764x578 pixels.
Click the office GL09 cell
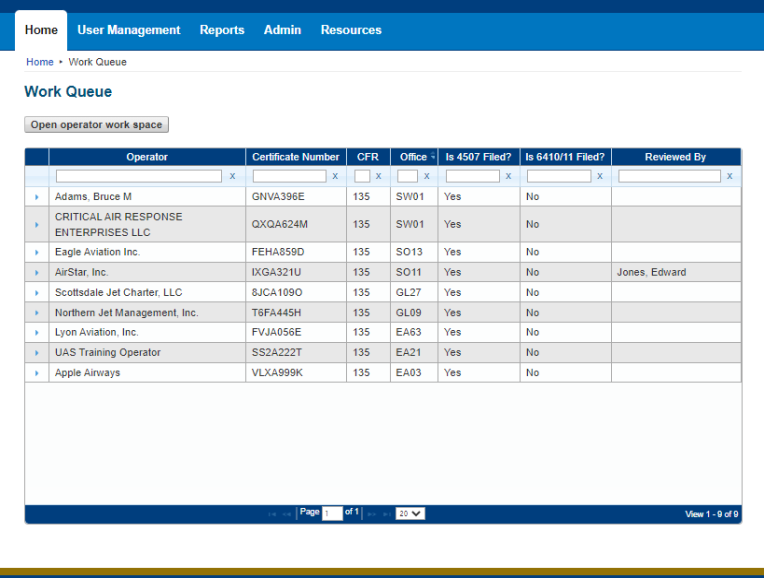point(414,313)
